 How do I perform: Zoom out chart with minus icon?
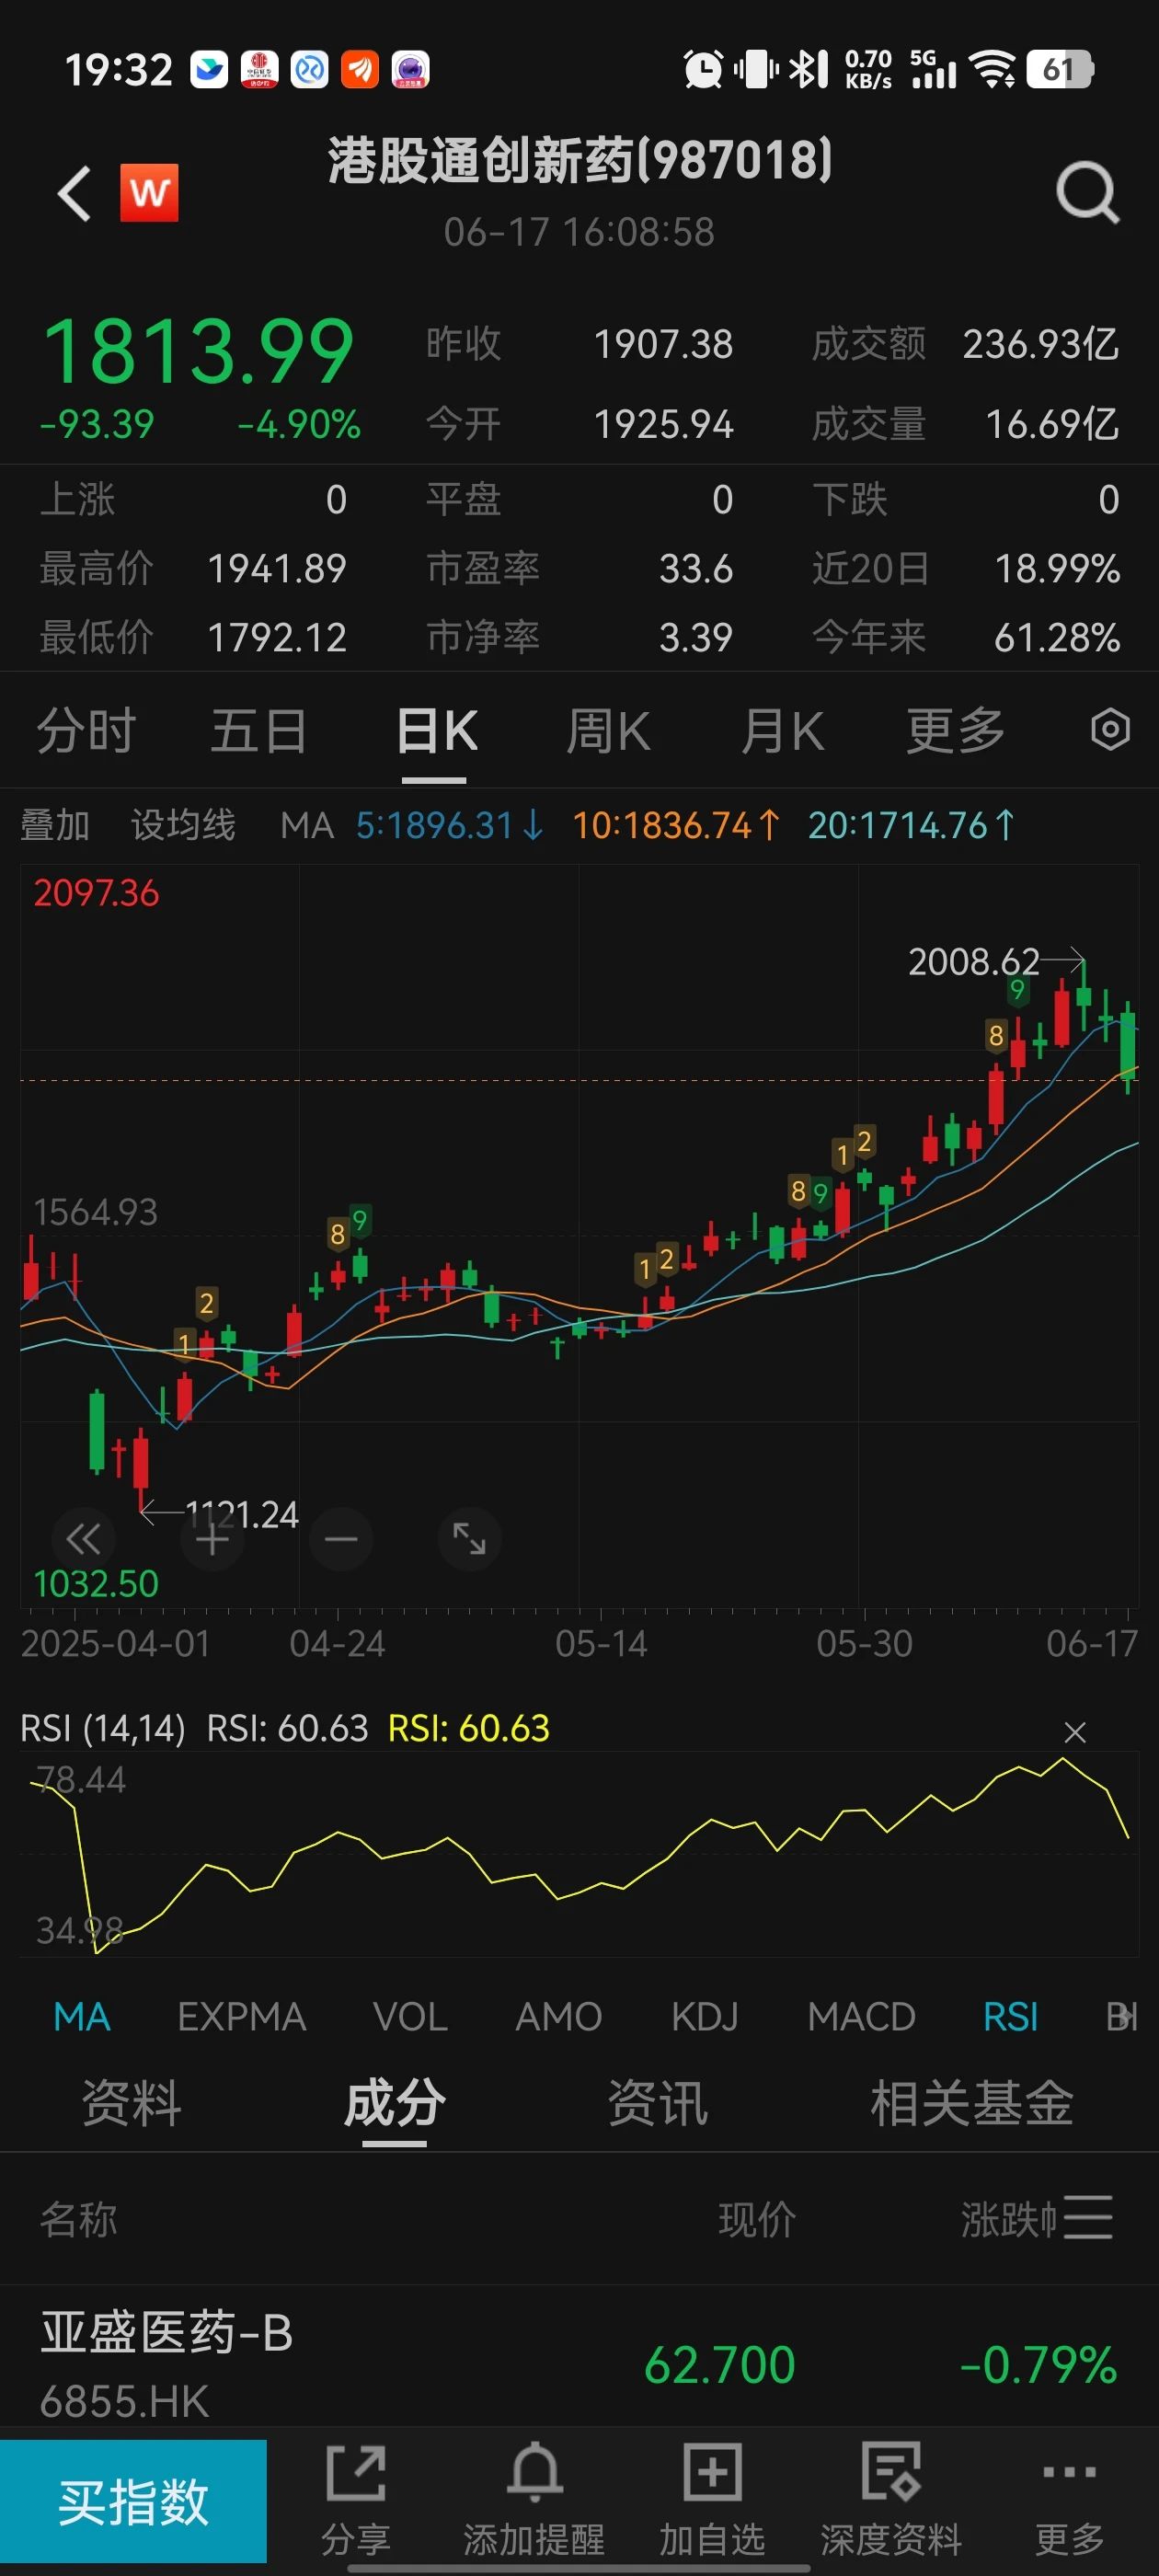341,1538
